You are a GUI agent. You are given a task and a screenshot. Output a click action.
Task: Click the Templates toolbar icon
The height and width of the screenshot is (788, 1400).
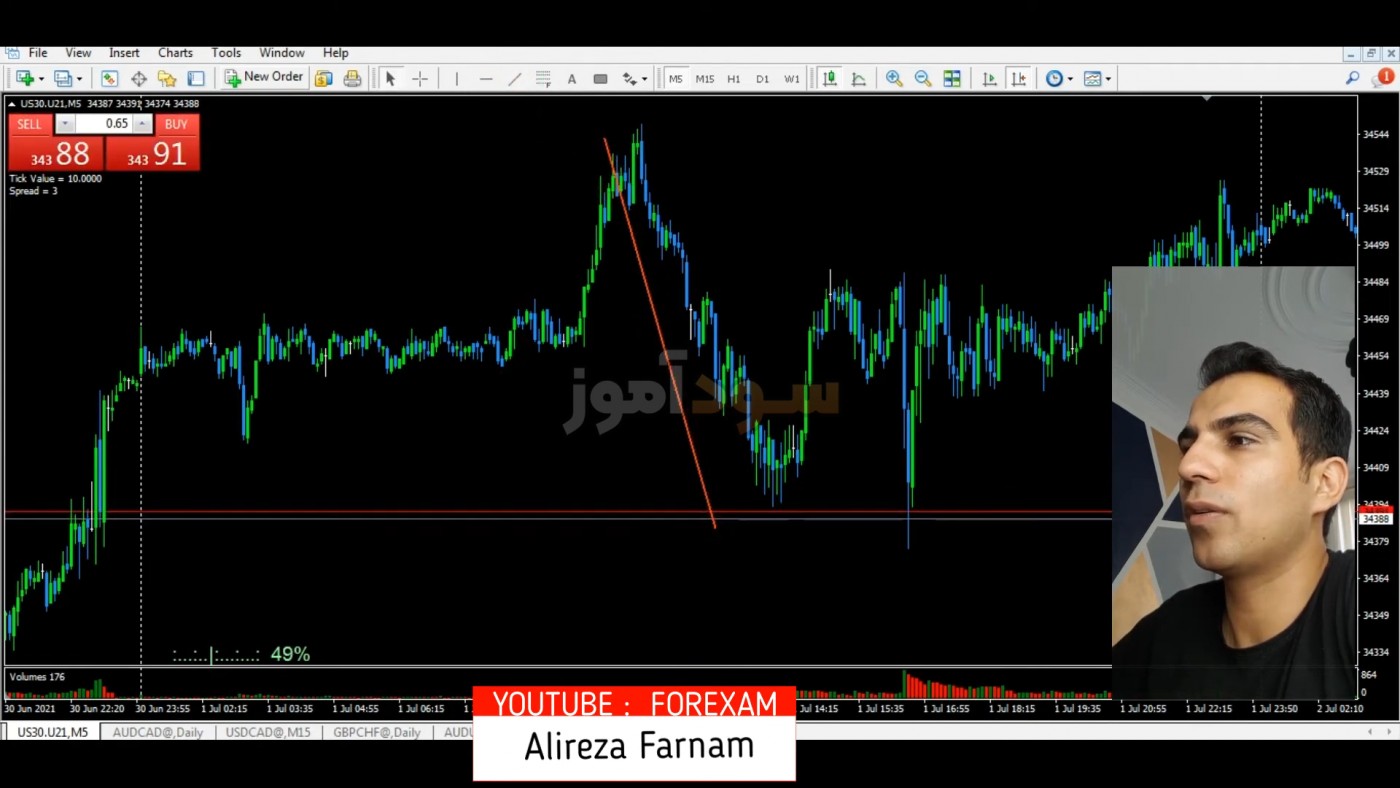tap(1093, 78)
